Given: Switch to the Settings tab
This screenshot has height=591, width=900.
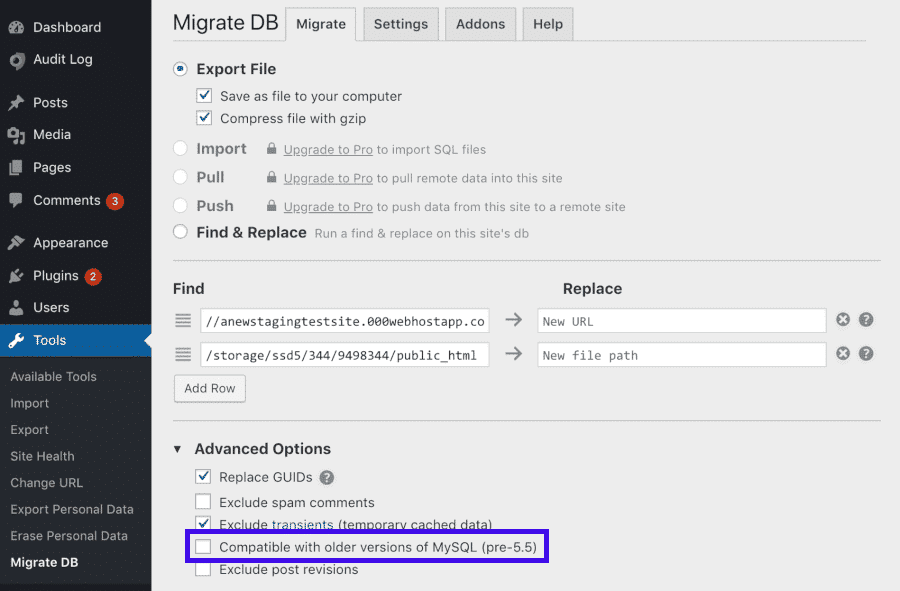Looking at the screenshot, I should point(400,24).
